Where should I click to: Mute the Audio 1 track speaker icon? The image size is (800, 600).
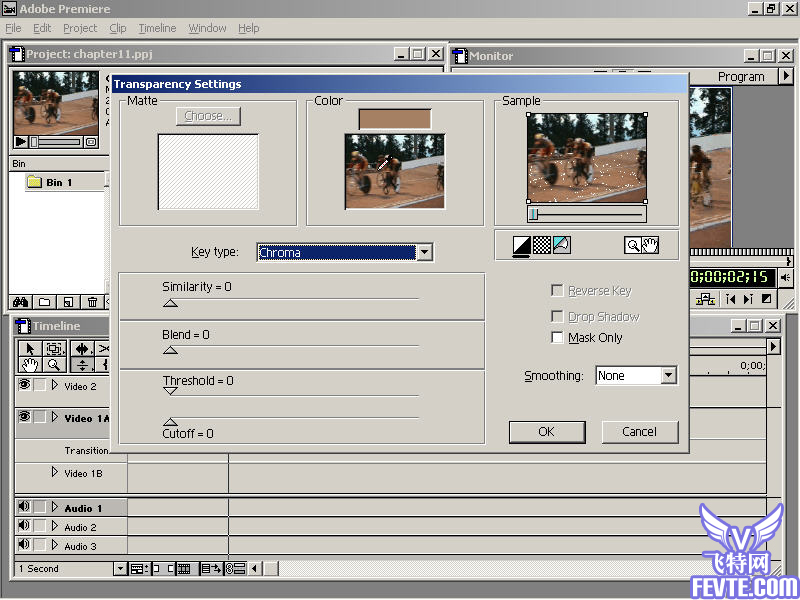[x=24, y=508]
